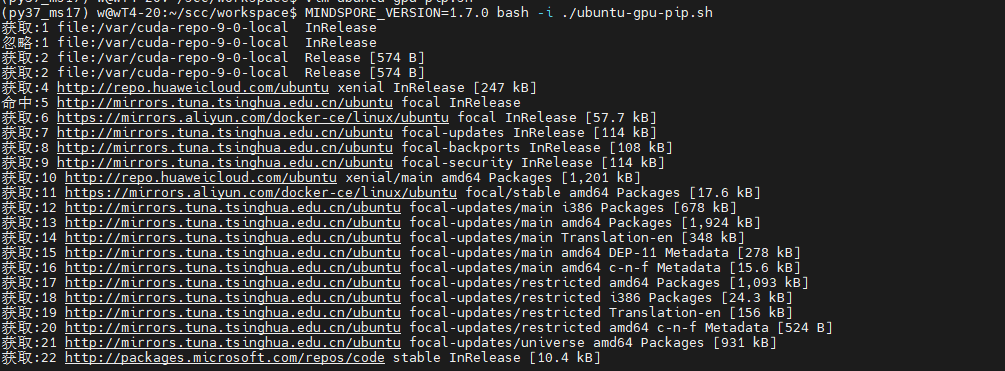Open huaweicloud link on xenial/main amd64 Packages line

pyautogui.click(x=201, y=177)
